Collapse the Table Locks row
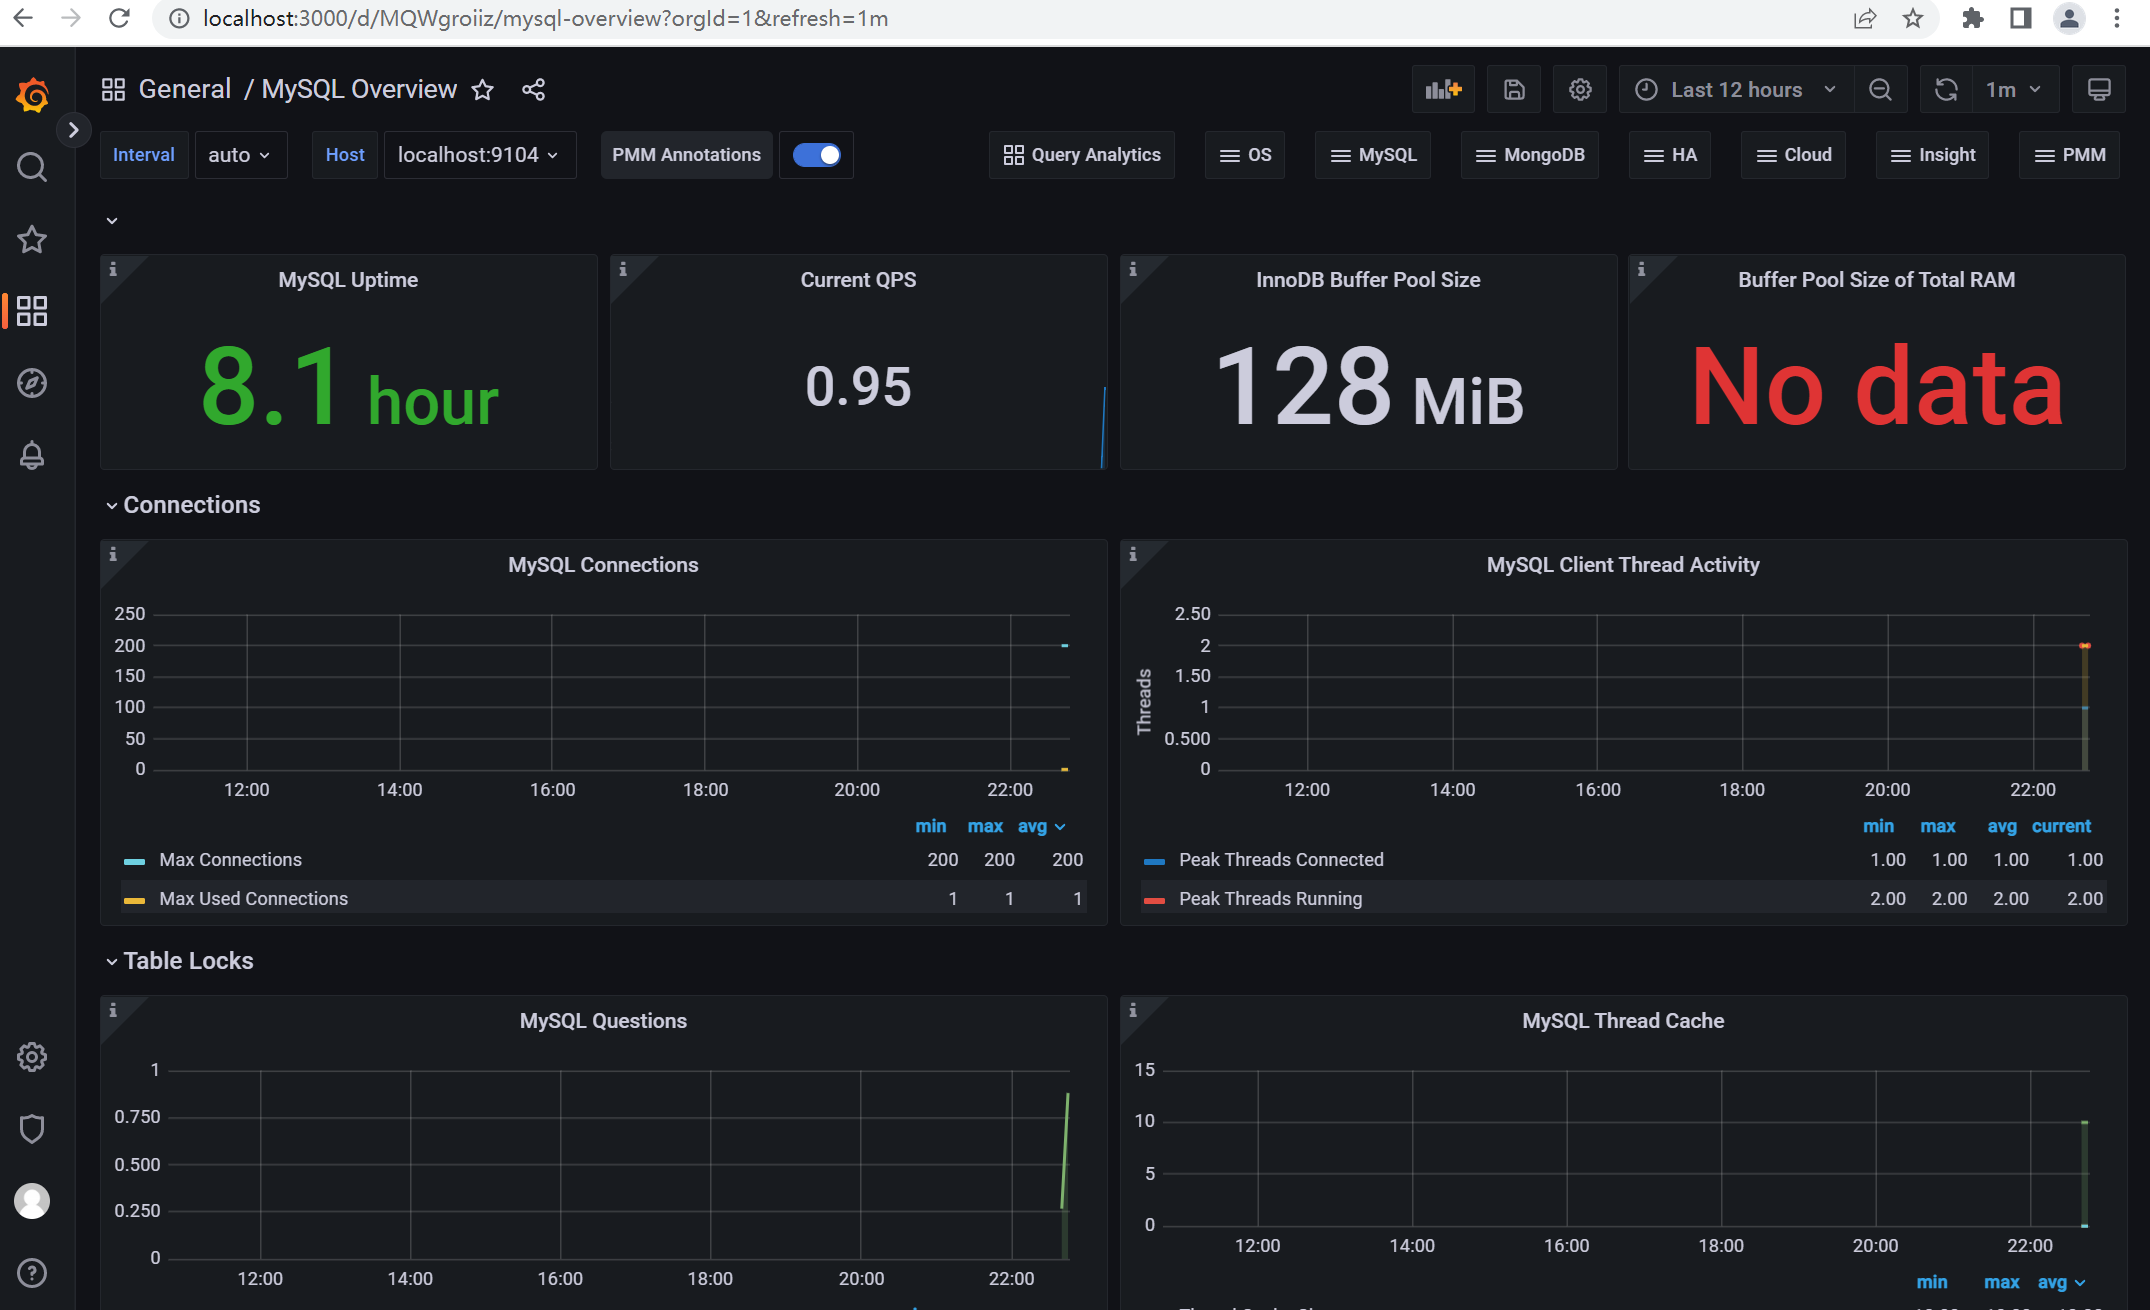Viewport: 2150px width, 1310px height. pos(179,961)
